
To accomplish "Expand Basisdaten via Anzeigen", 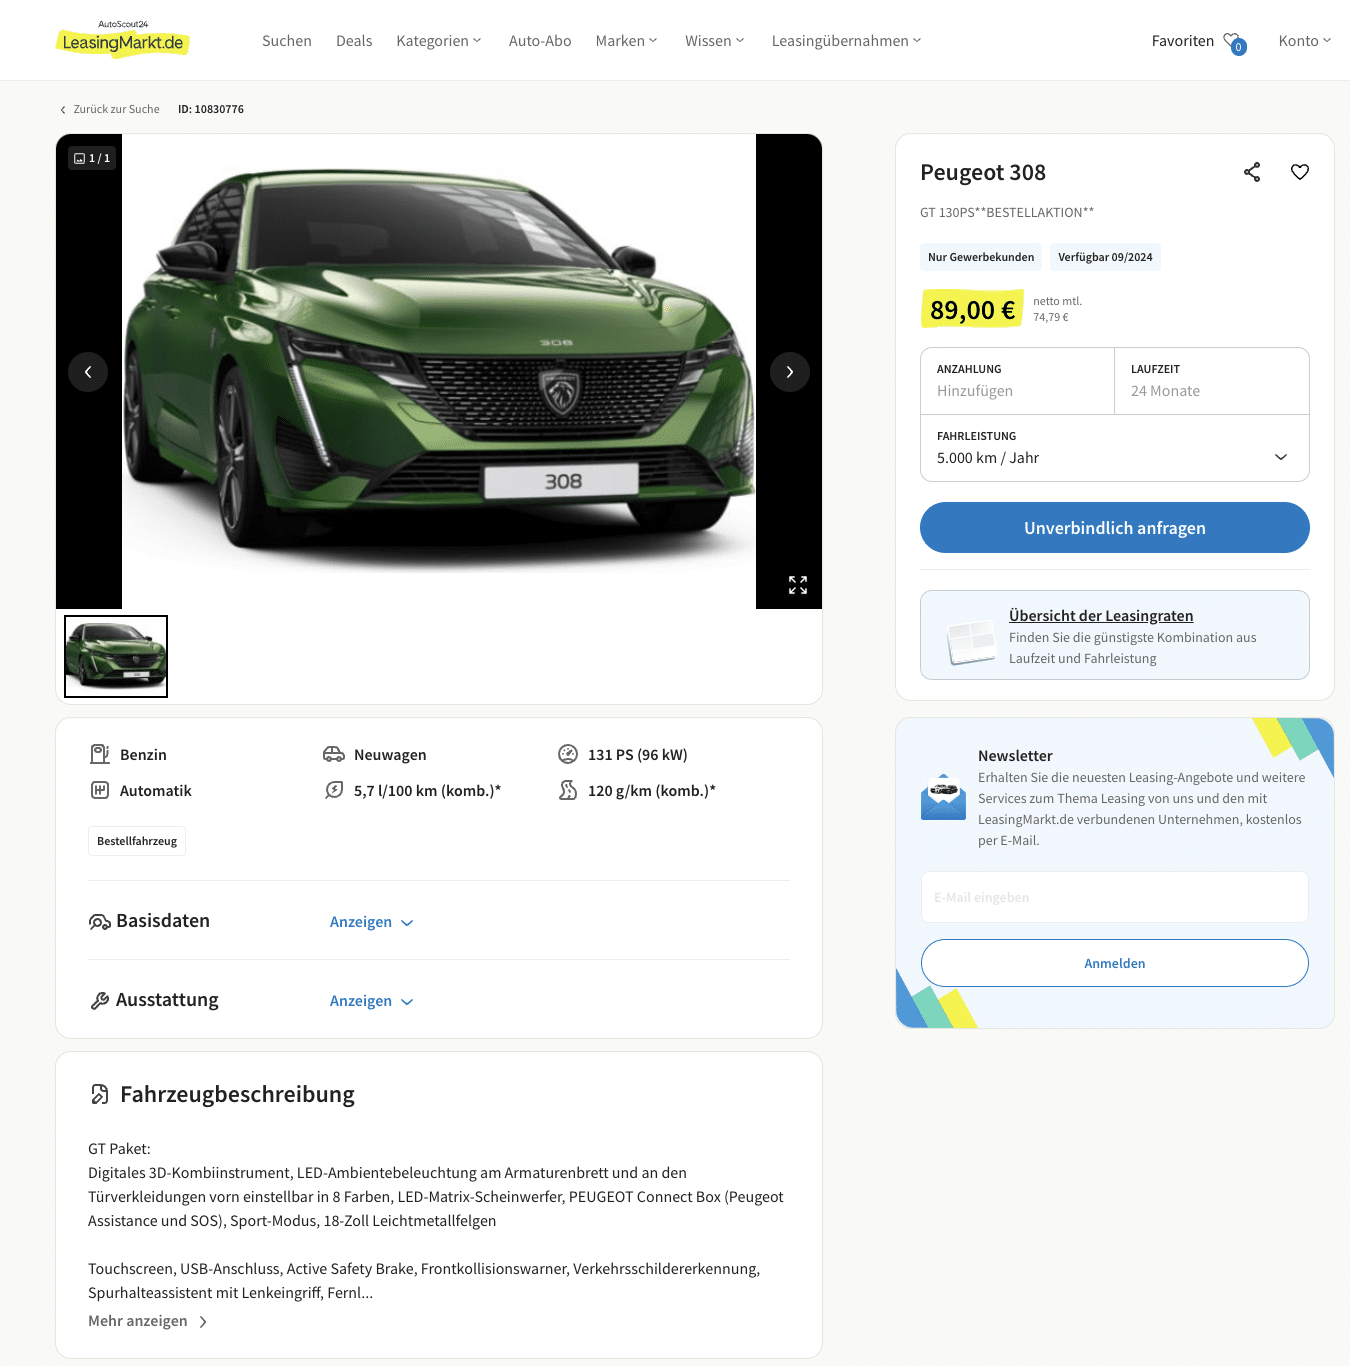I will click(x=371, y=922).
